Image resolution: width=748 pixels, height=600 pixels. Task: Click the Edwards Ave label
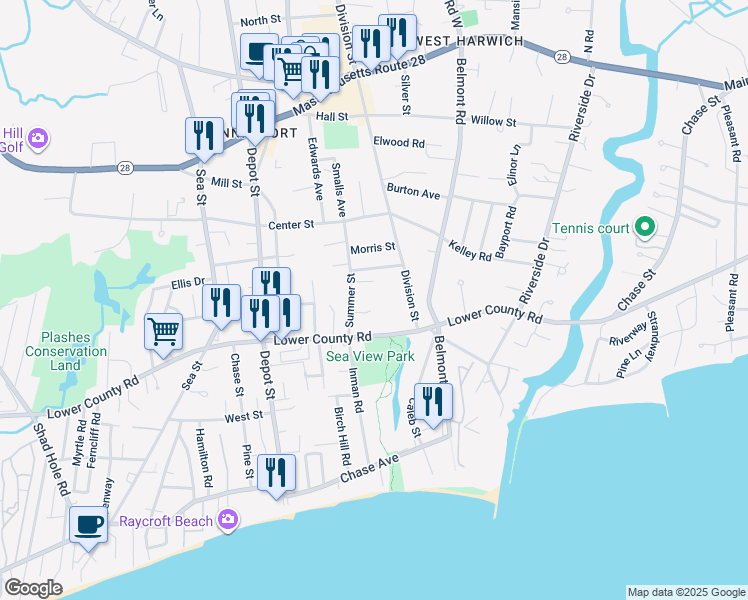[316, 169]
